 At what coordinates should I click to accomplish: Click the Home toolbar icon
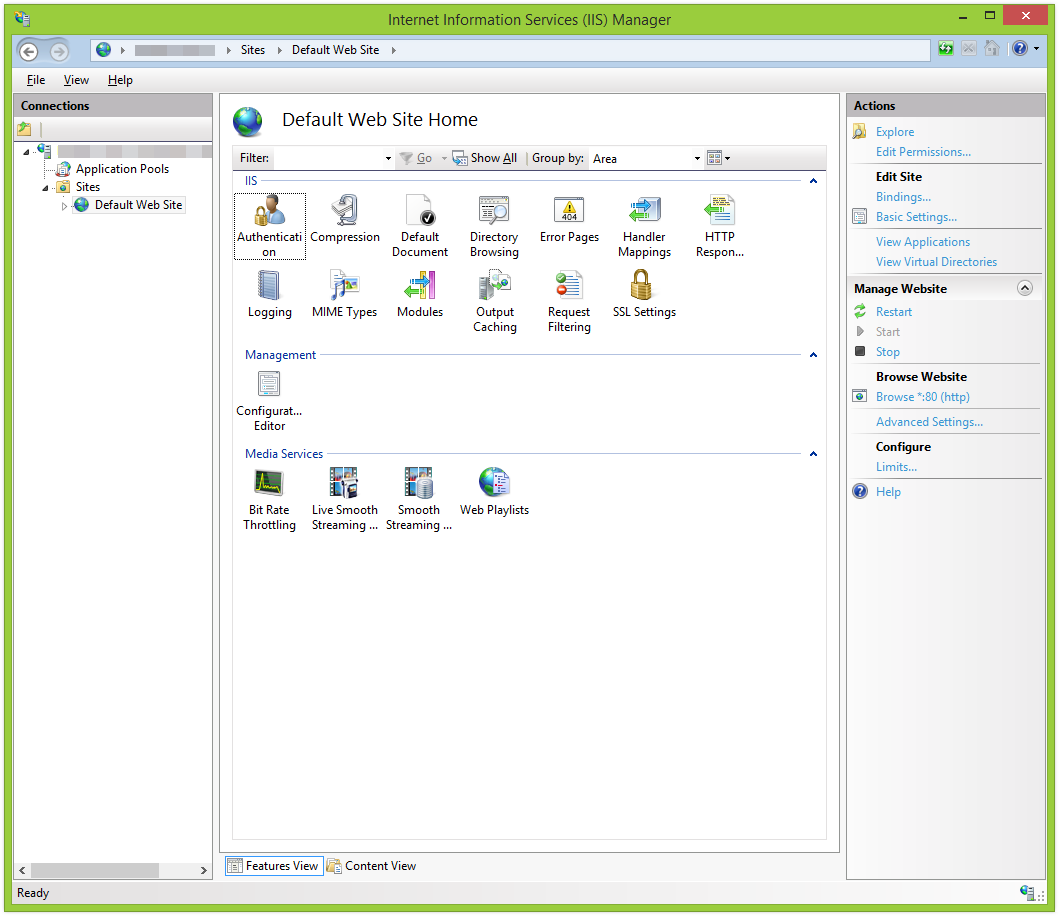click(991, 49)
